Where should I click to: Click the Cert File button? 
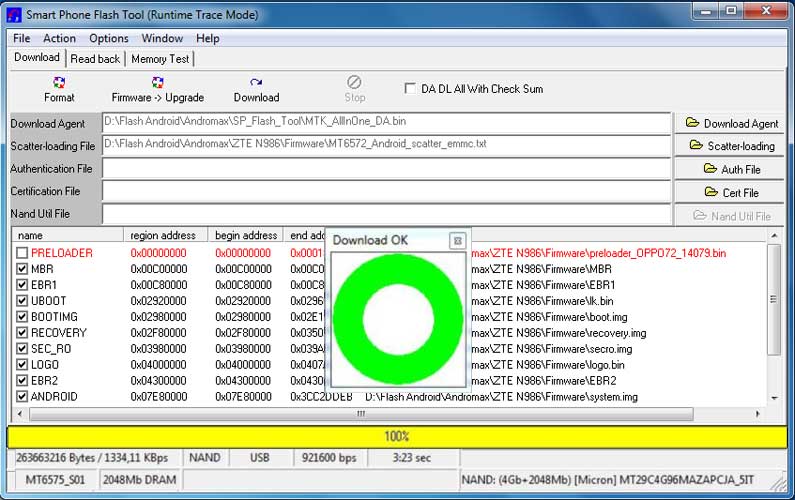(x=730, y=192)
